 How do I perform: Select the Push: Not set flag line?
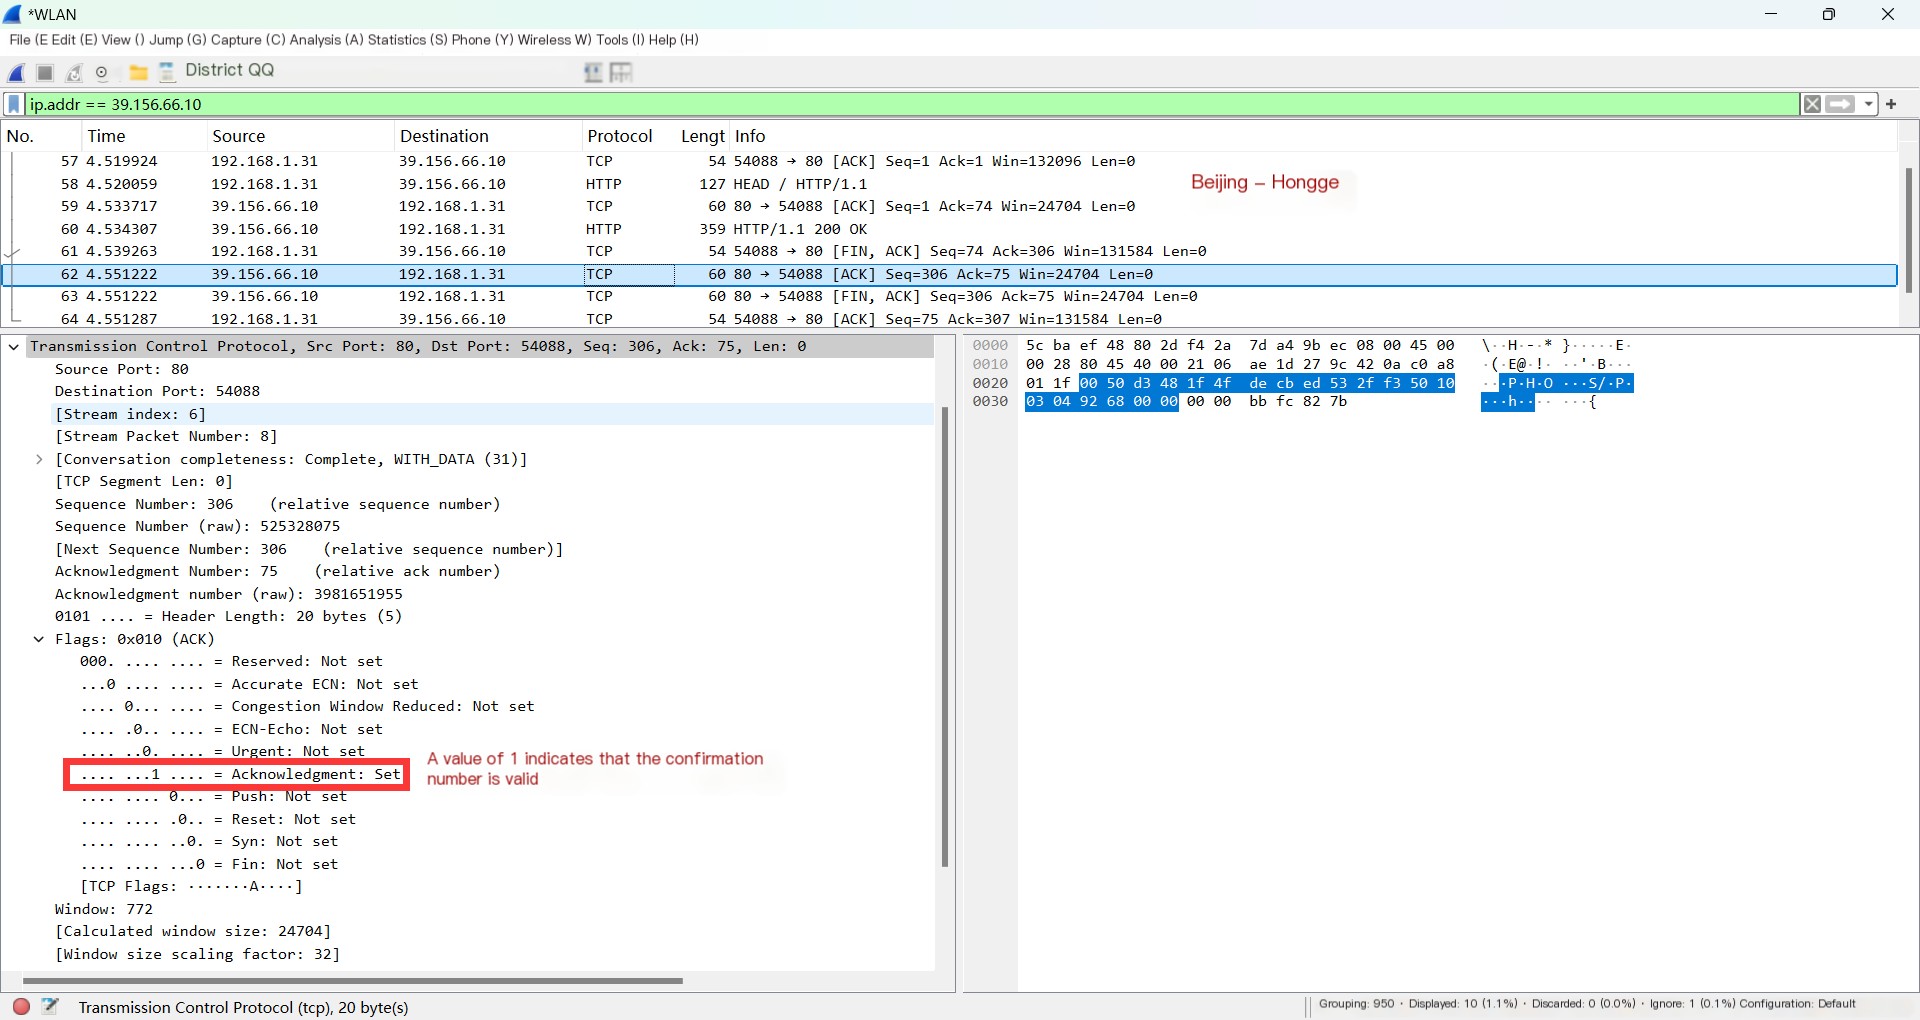coord(213,797)
